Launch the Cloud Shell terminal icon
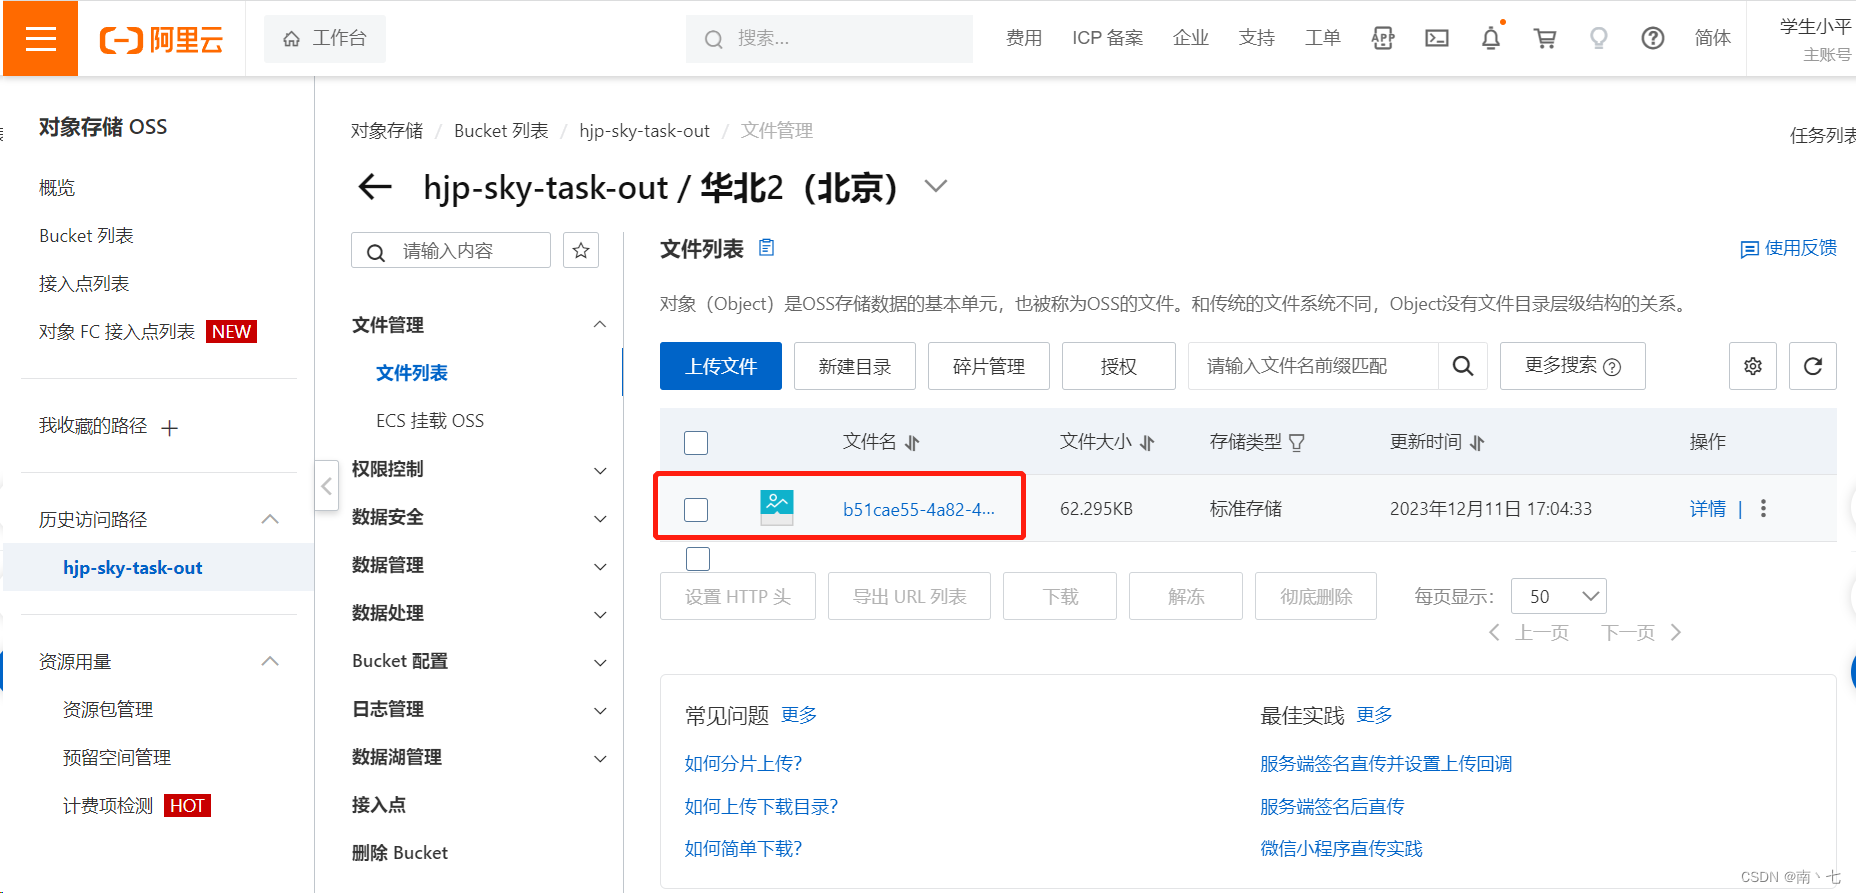Viewport: 1856px width, 893px height. 1437,38
